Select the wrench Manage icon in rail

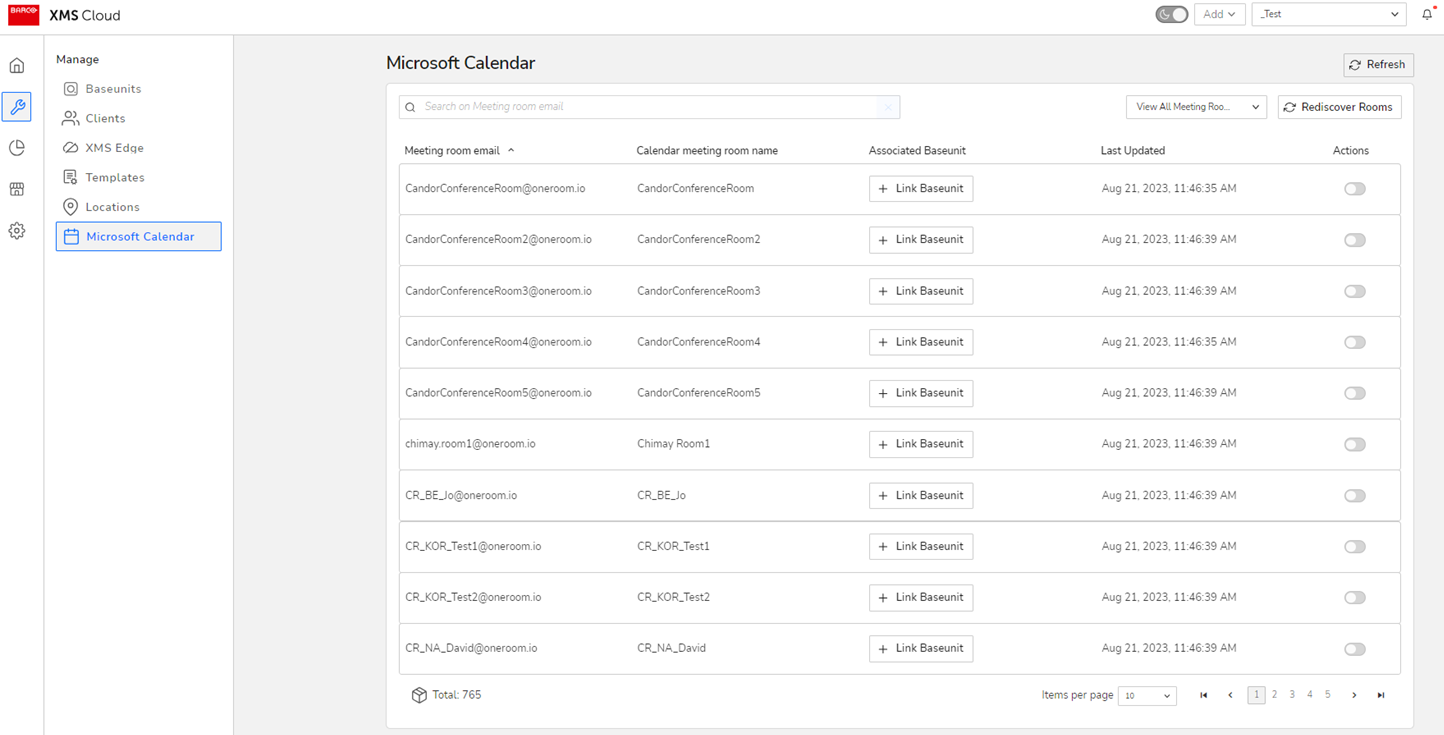[17, 107]
